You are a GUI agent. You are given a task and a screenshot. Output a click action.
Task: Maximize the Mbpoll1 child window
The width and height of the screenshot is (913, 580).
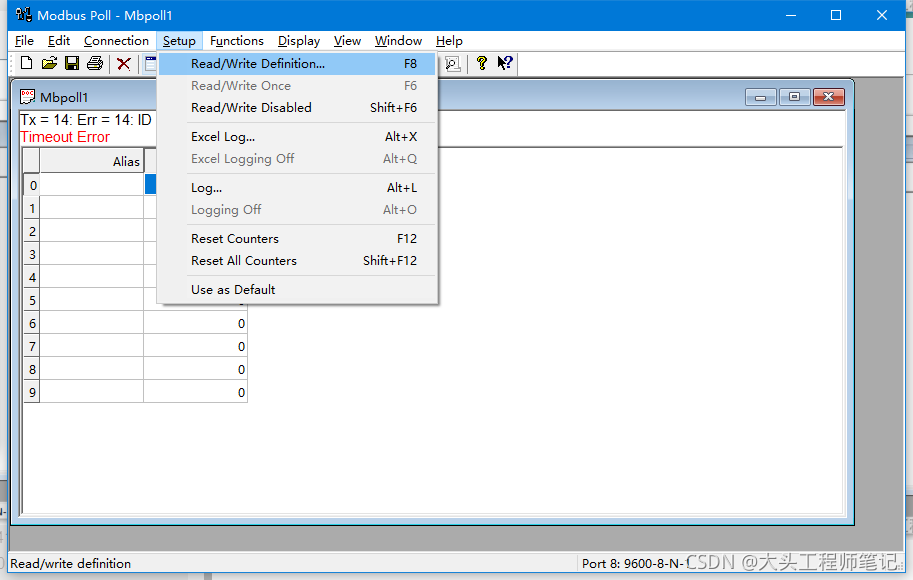coord(794,97)
